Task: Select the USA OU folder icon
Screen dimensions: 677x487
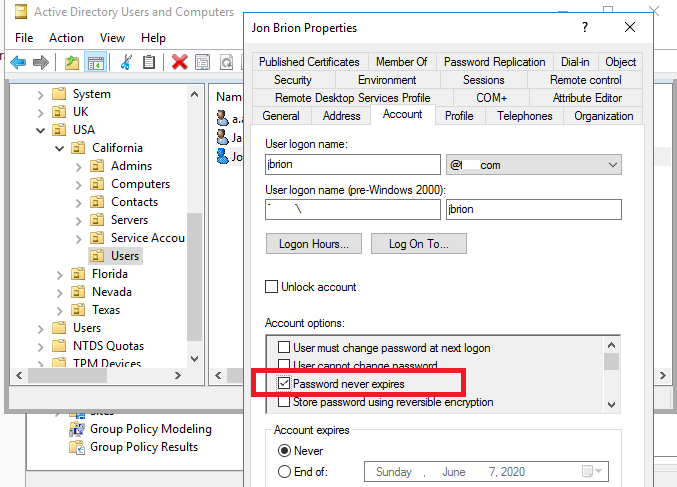Action: (59, 130)
